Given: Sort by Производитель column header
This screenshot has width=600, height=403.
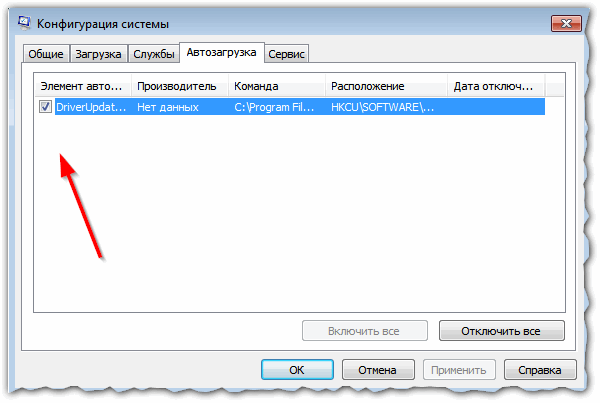Looking at the screenshot, I should pos(180,86).
